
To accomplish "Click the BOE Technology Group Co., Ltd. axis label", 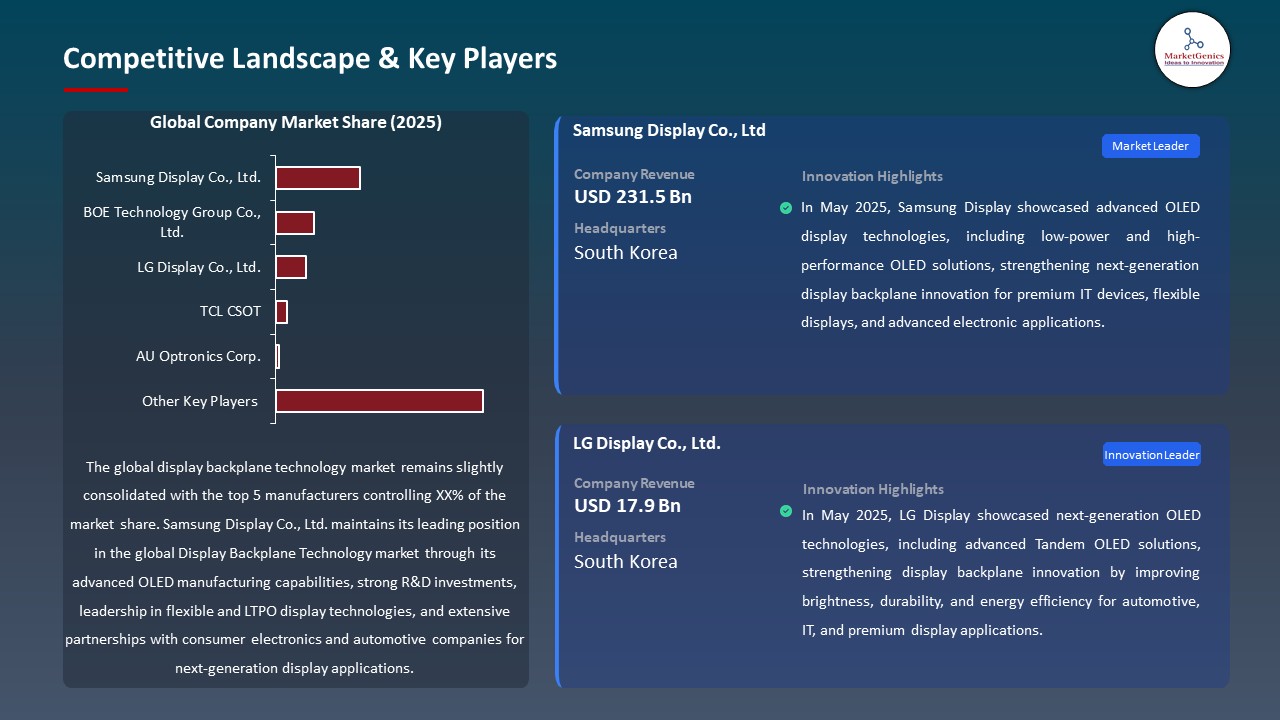I will 172,222.
